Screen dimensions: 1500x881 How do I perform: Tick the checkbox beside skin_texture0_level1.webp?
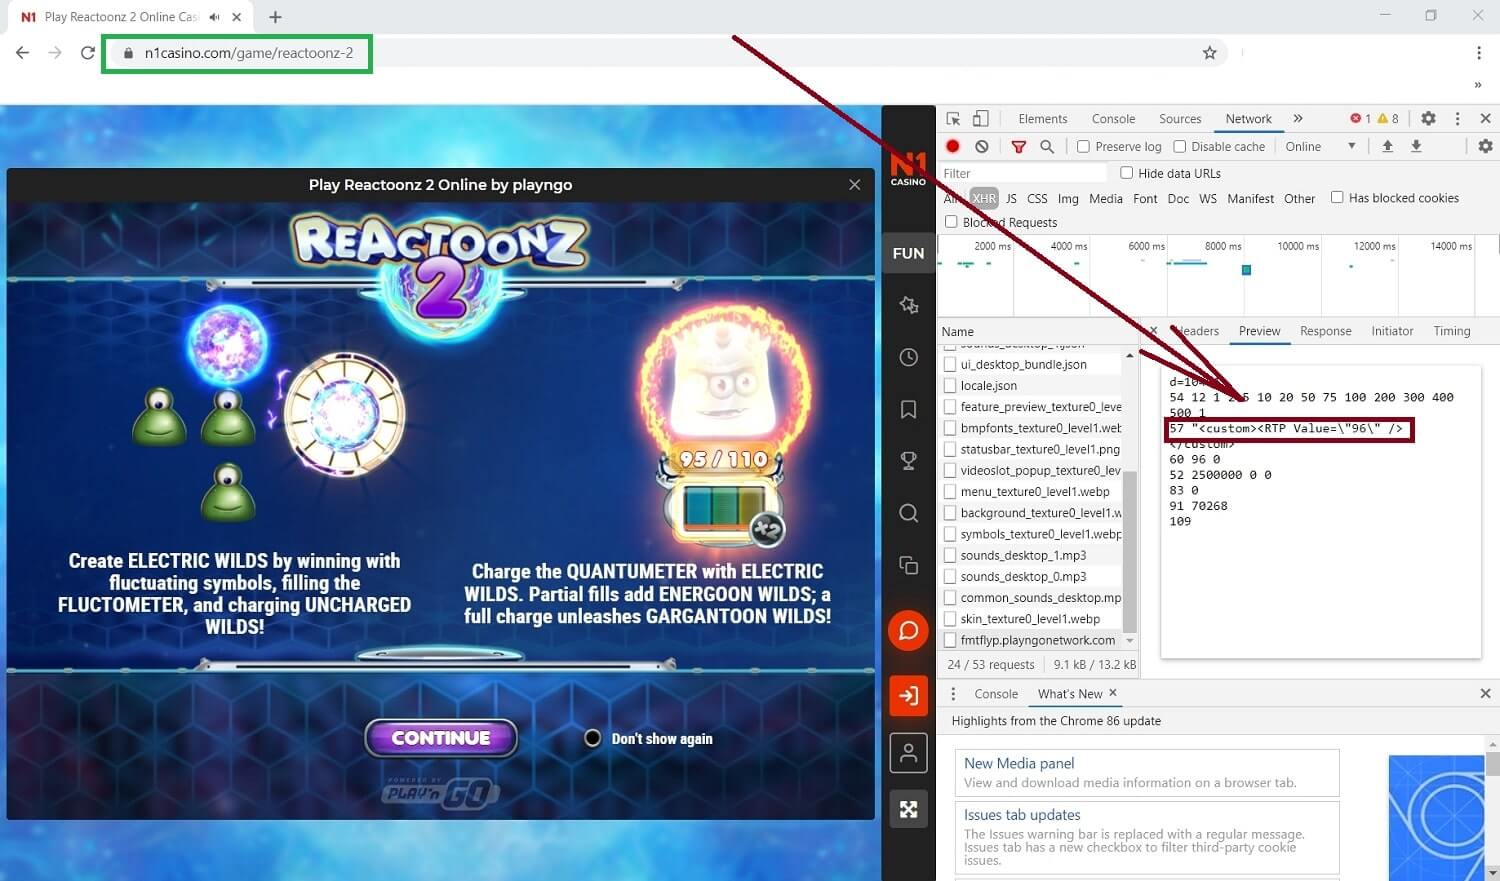pyautogui.click(x=950, y=619)
